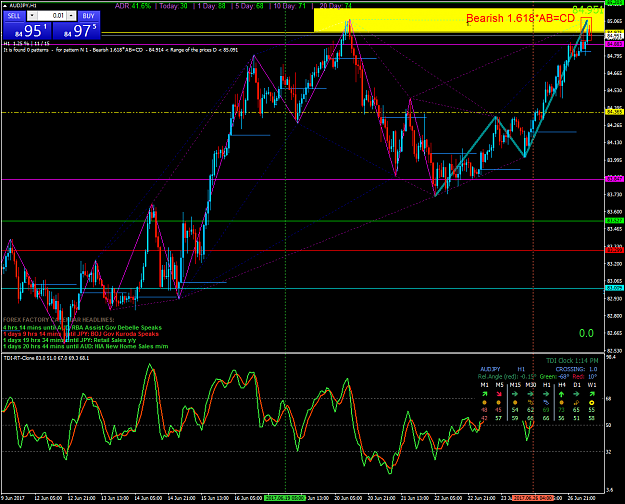Viewport: 625px width, 504px height.
Task: Click the H4 timeframe label in TDI dashboard
Action: click(562, 385)
